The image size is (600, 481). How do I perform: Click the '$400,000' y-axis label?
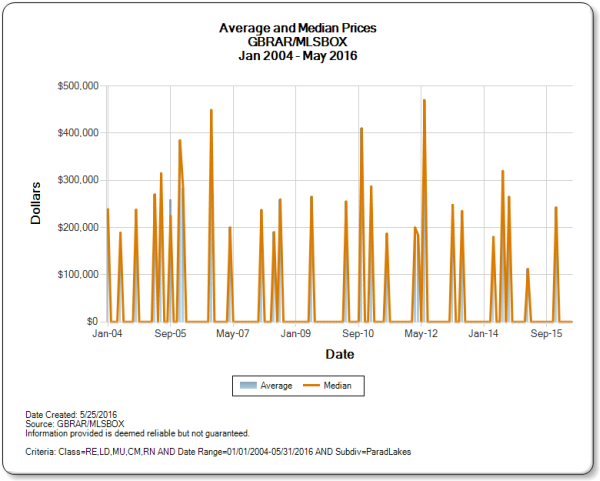[x=78, y=133]
